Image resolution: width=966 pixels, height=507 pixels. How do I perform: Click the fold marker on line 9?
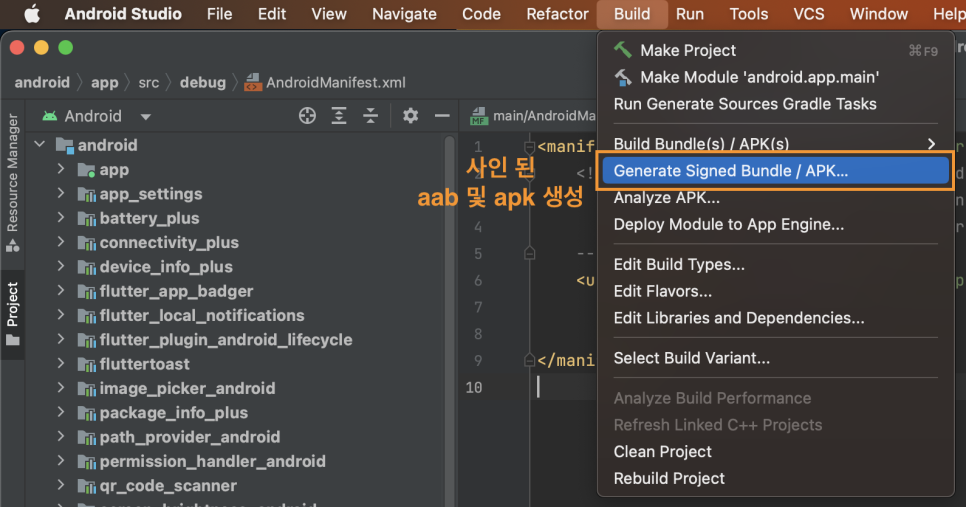coord(529,360)
